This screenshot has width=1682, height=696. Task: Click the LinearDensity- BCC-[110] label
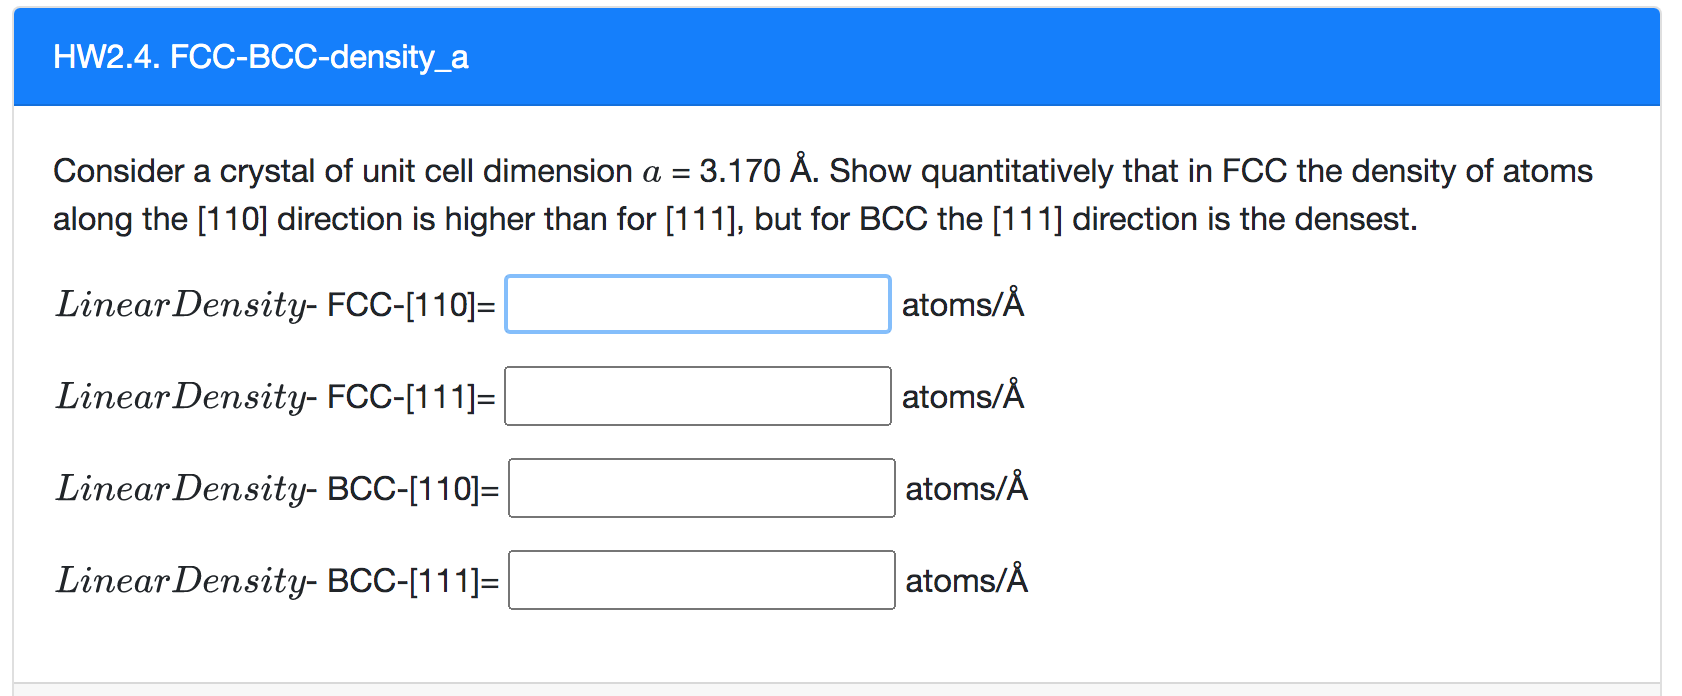(x=277, y=488)
